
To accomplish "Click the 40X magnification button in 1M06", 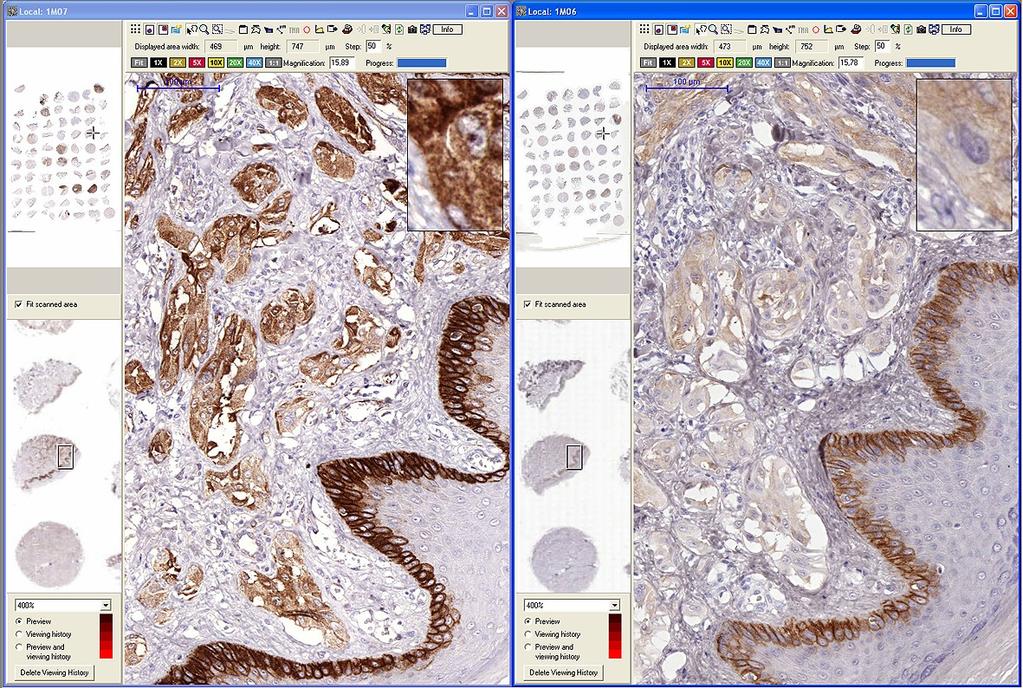I will [x=763, y=63].
